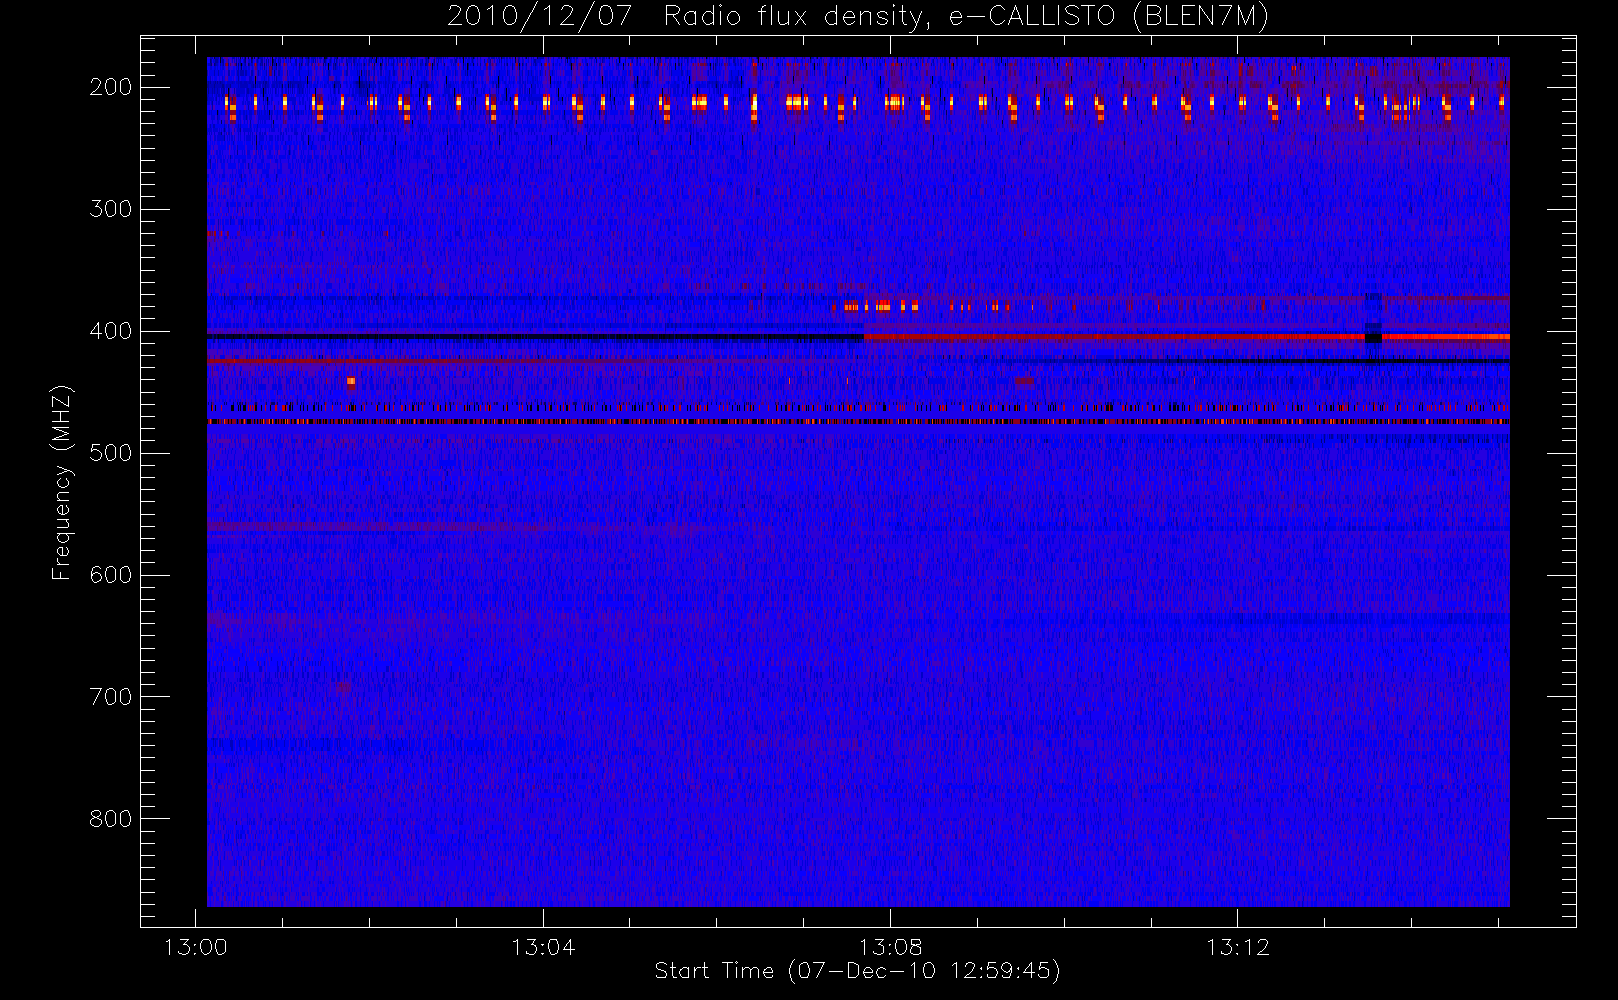The height and width of the screenshot is (1000, 1618).
Task: Select the 300 frequency tick label
Action: 111,209
